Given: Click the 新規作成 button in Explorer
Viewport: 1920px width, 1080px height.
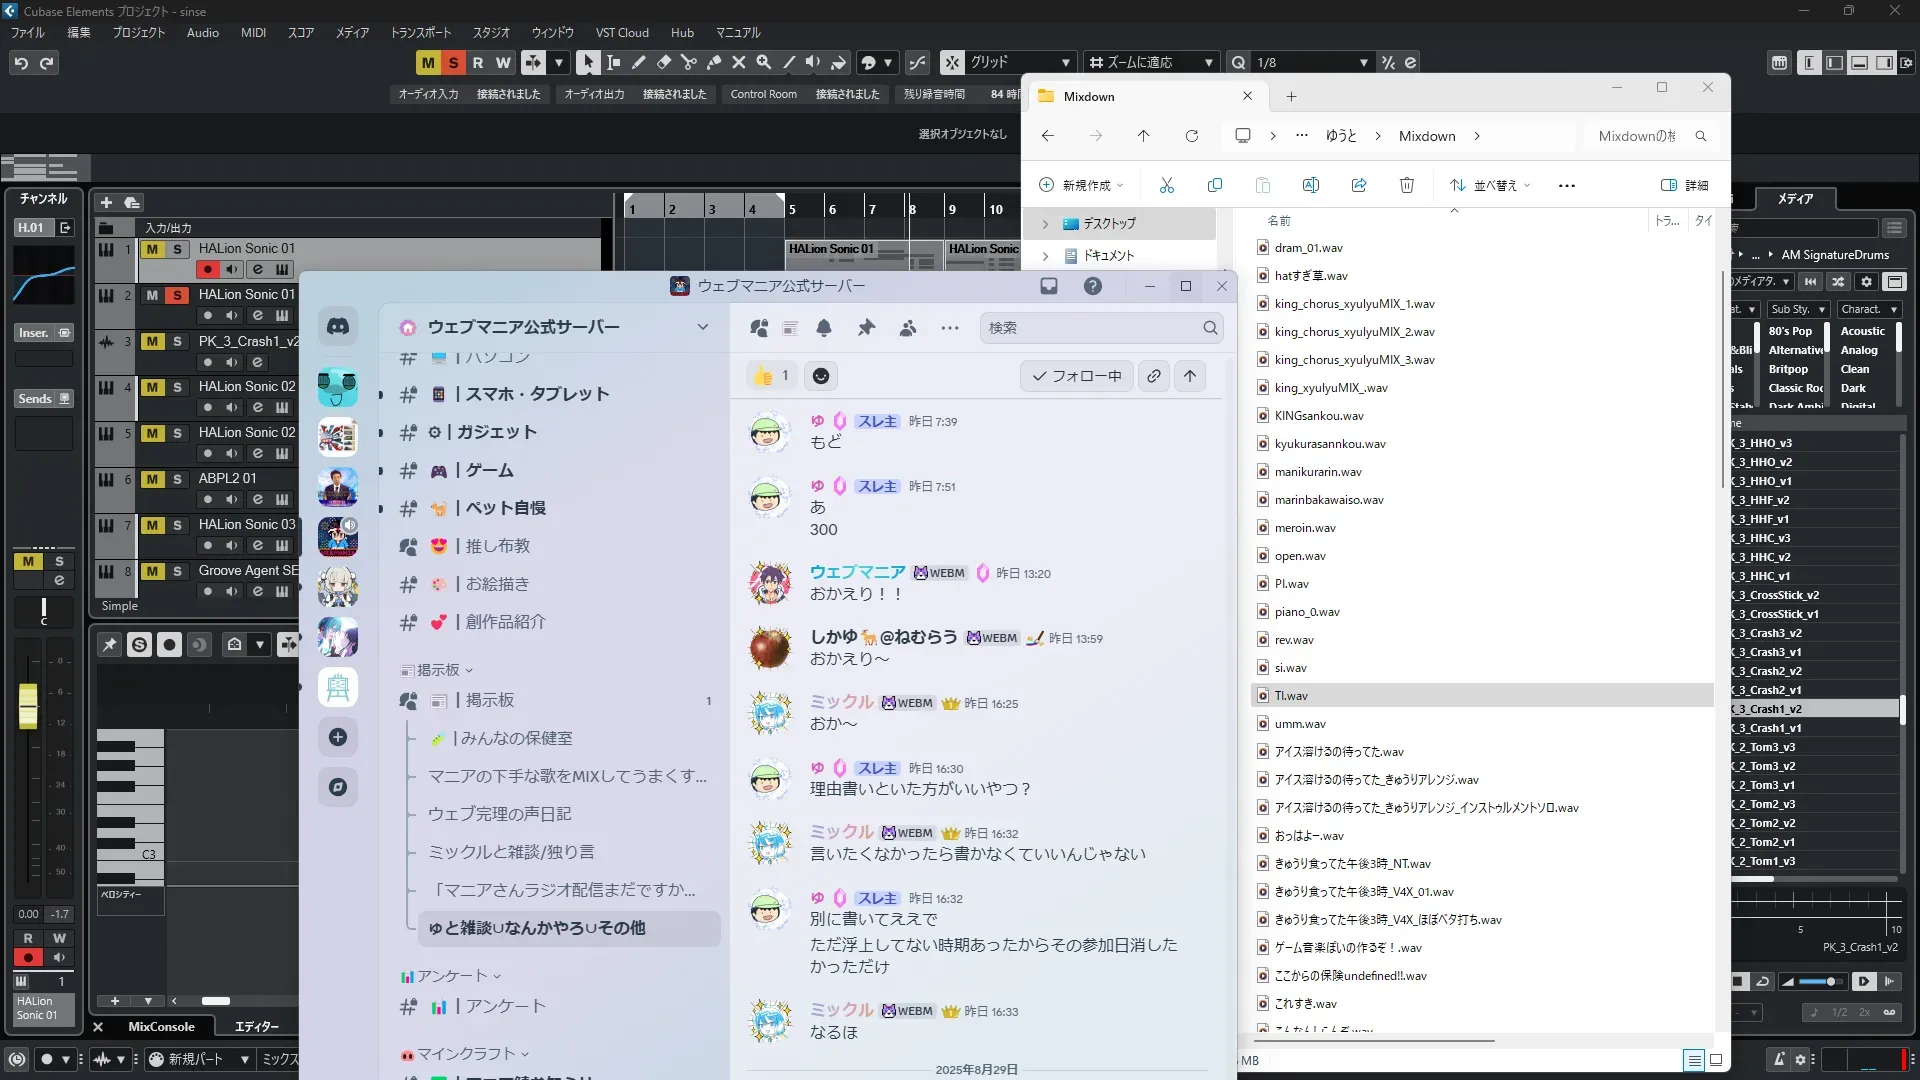Looking at the screenshot, I should tap(1081, 185).
